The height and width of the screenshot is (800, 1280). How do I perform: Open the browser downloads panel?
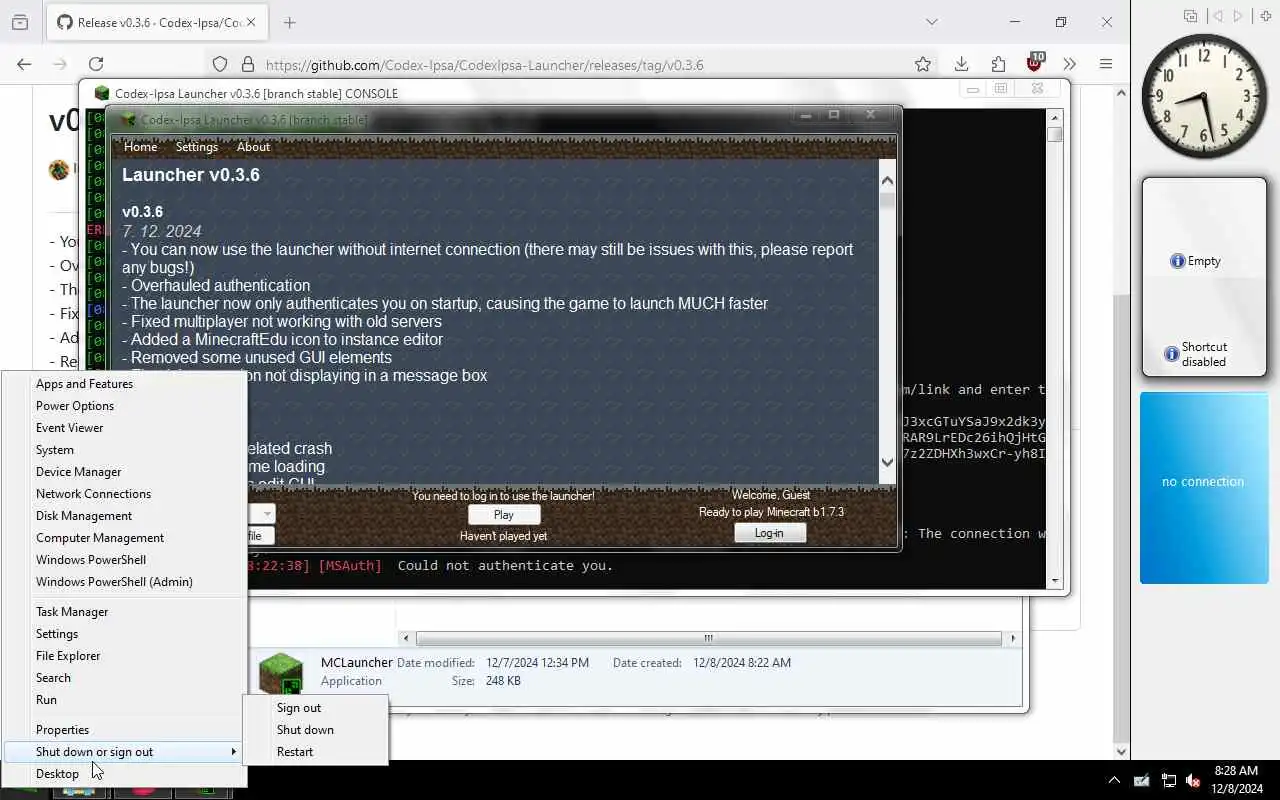pos(961,64)
